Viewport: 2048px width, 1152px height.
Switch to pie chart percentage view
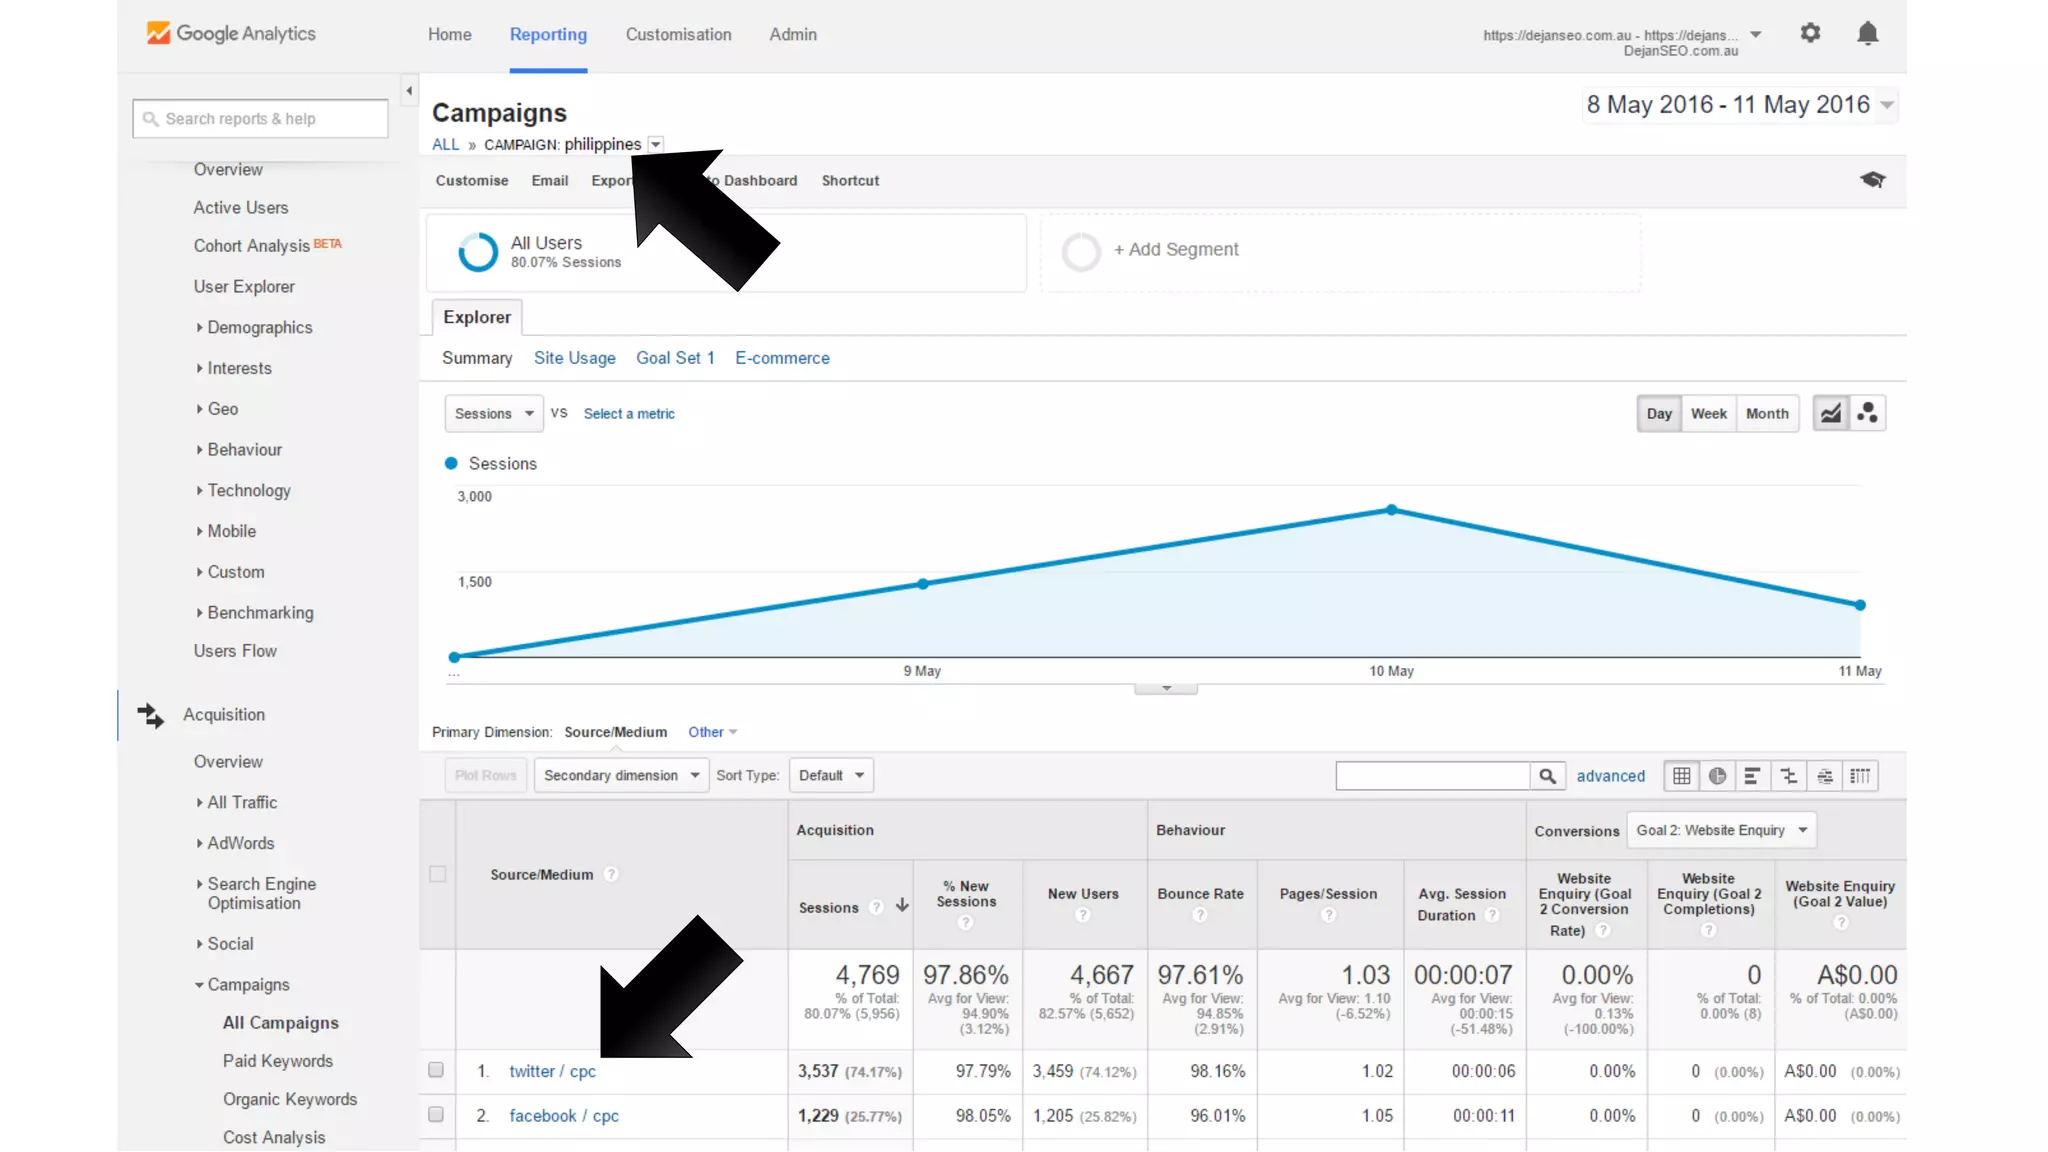tap(1717, 776)
